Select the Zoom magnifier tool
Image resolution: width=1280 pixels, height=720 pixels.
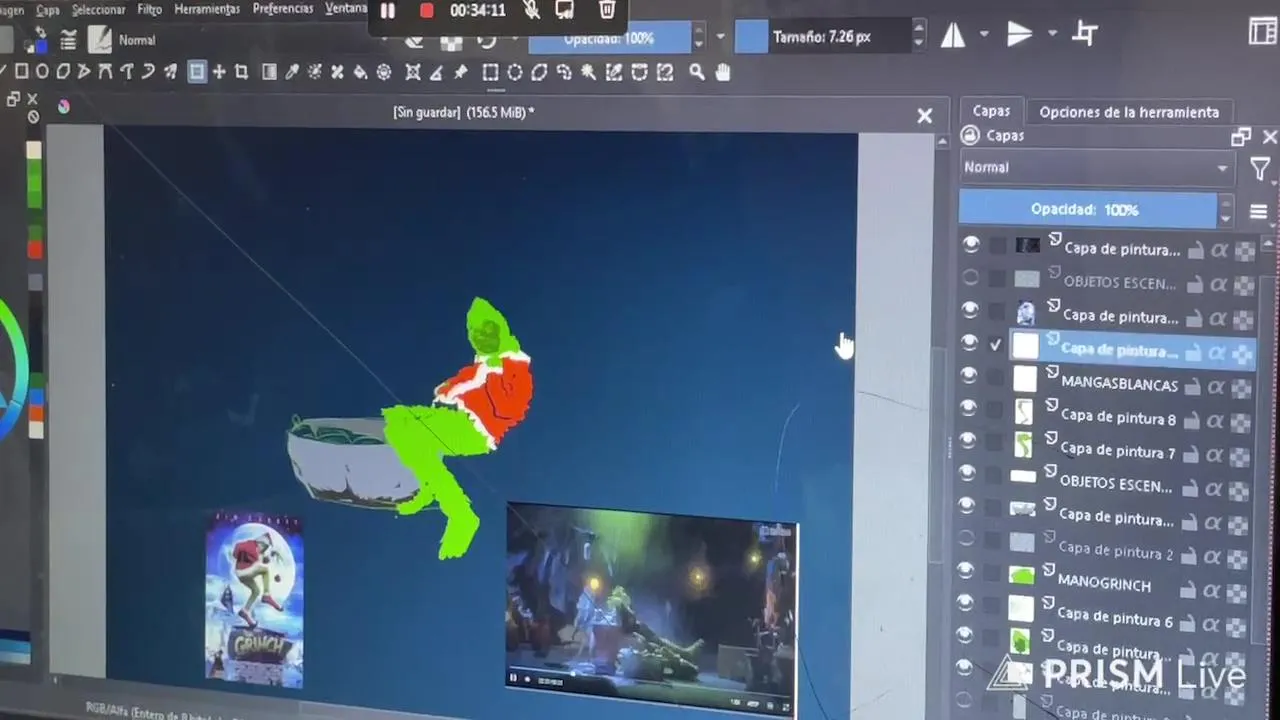coord(697,72)
